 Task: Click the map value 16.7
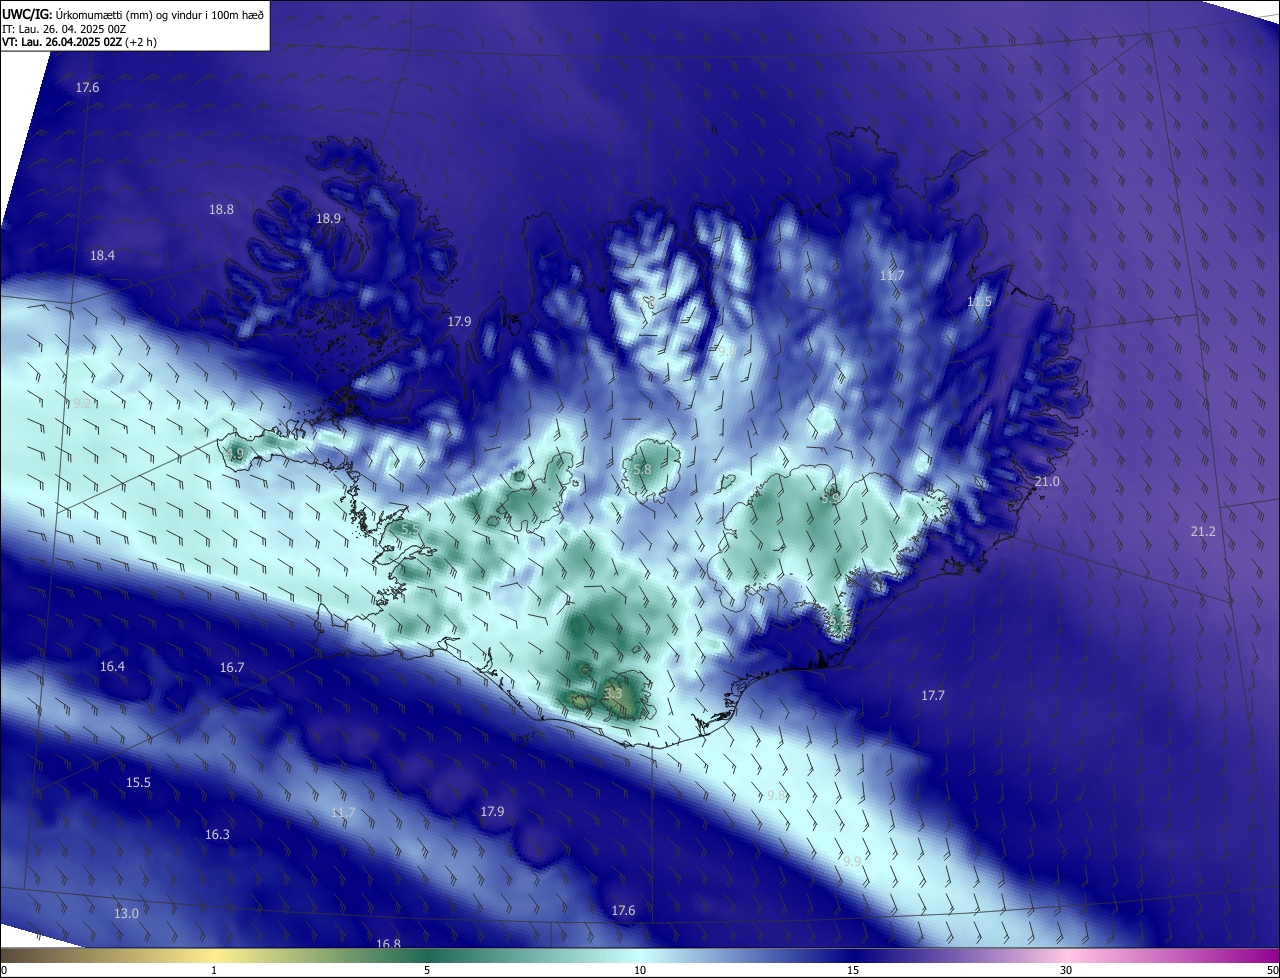coord(231,667)
